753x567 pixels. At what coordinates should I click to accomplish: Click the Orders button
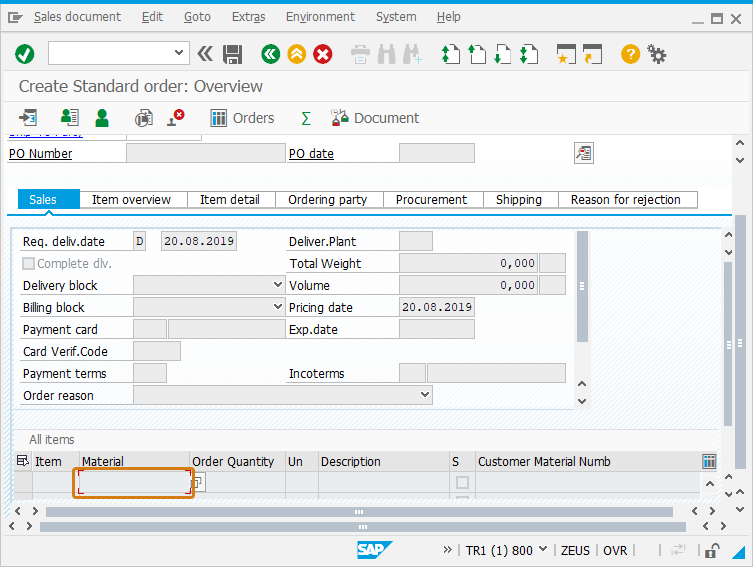click(x=243, y=118)
